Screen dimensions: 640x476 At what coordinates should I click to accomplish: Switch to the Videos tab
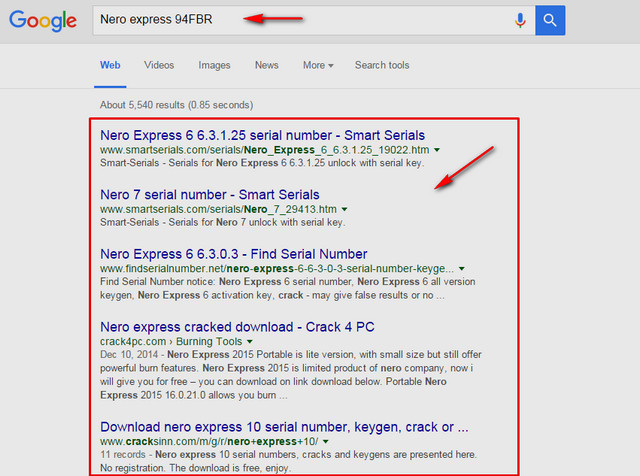click(159, 65)
